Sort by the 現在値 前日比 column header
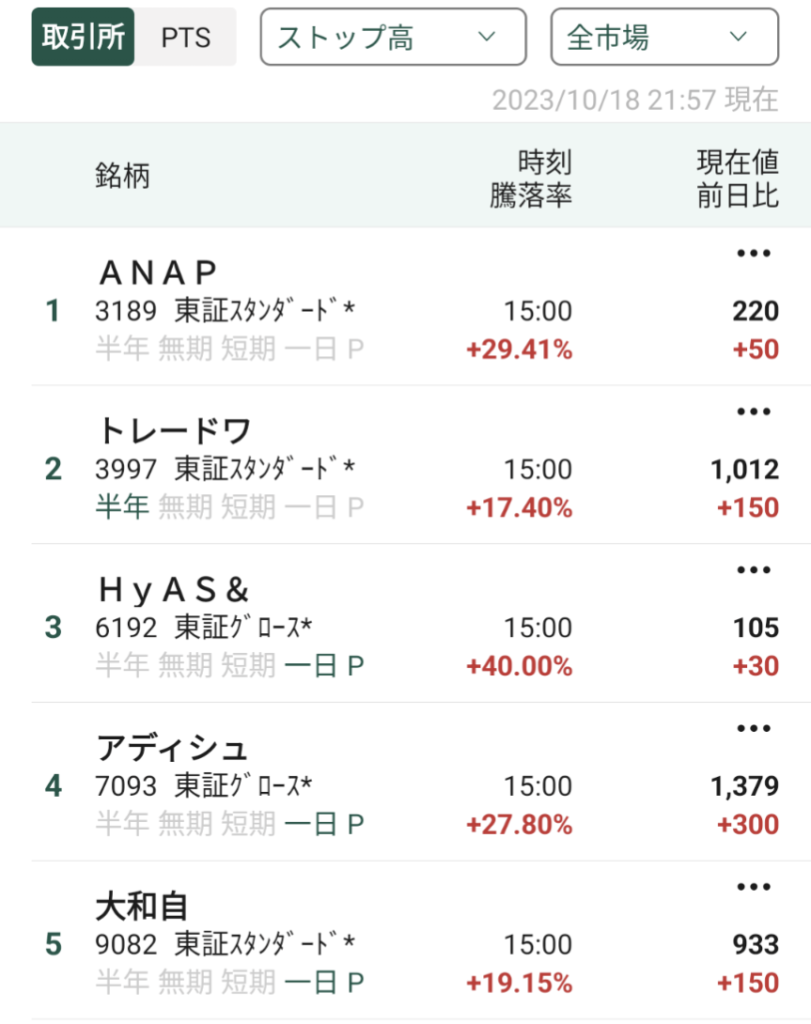811x1024 pixels. coord(737,177)
